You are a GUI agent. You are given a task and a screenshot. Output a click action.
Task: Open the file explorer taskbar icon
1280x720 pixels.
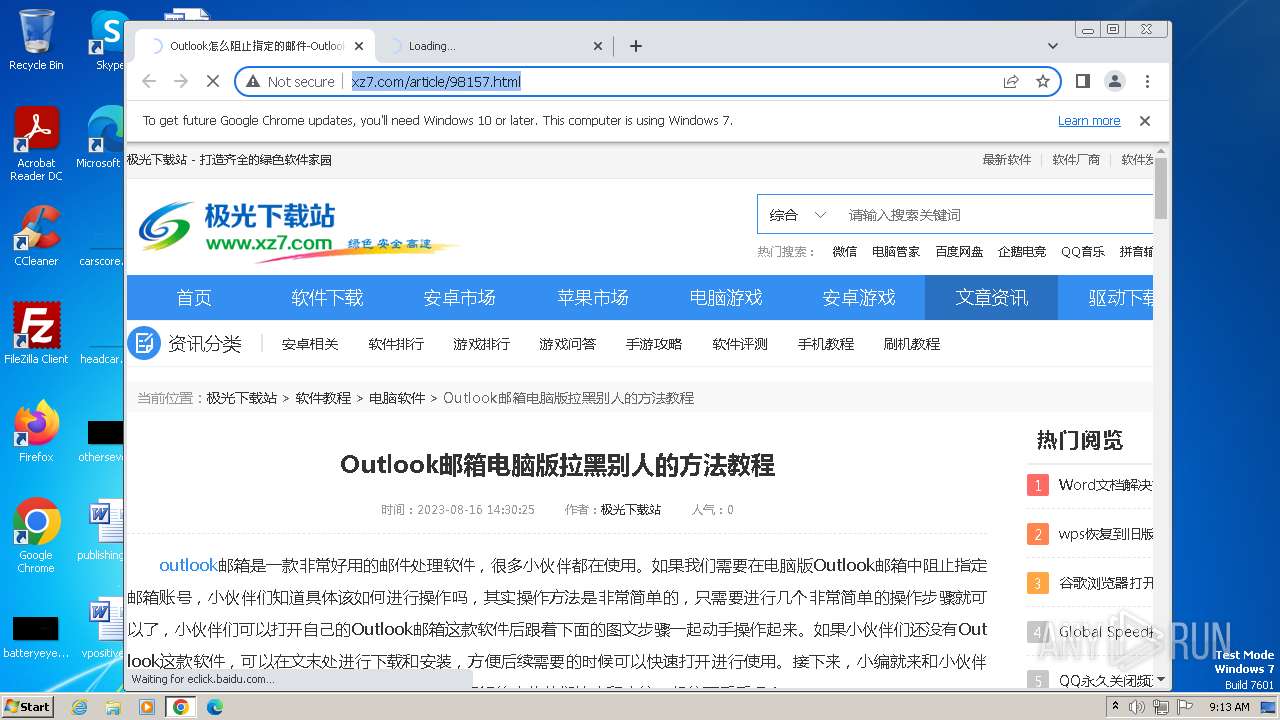(x=113, y=707)
